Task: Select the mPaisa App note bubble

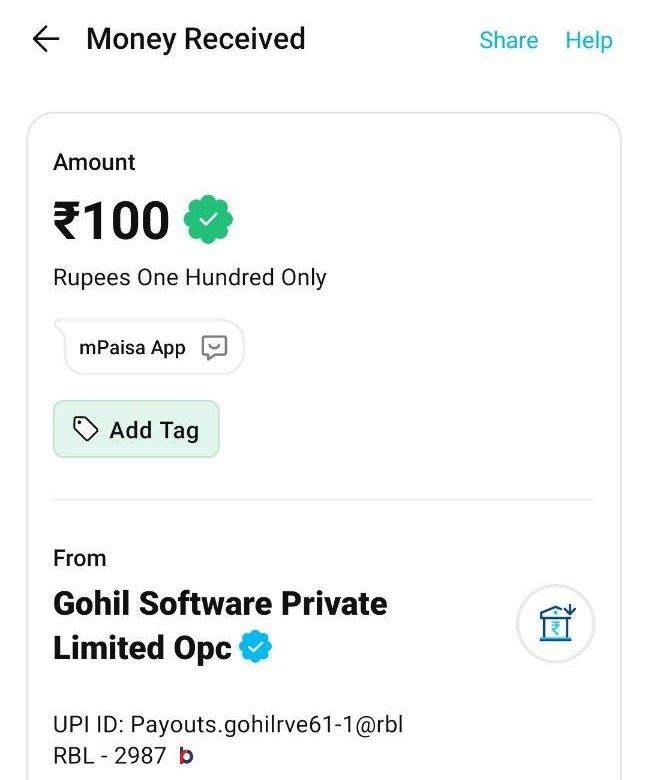Action: (149, 347)
